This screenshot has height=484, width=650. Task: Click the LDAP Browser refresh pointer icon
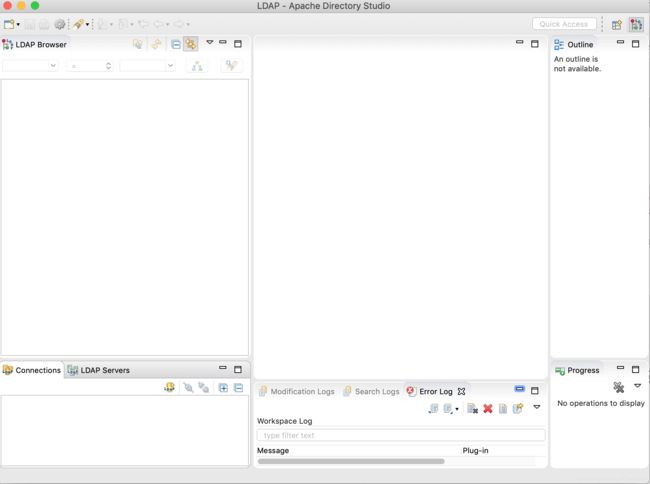(138, 44)
